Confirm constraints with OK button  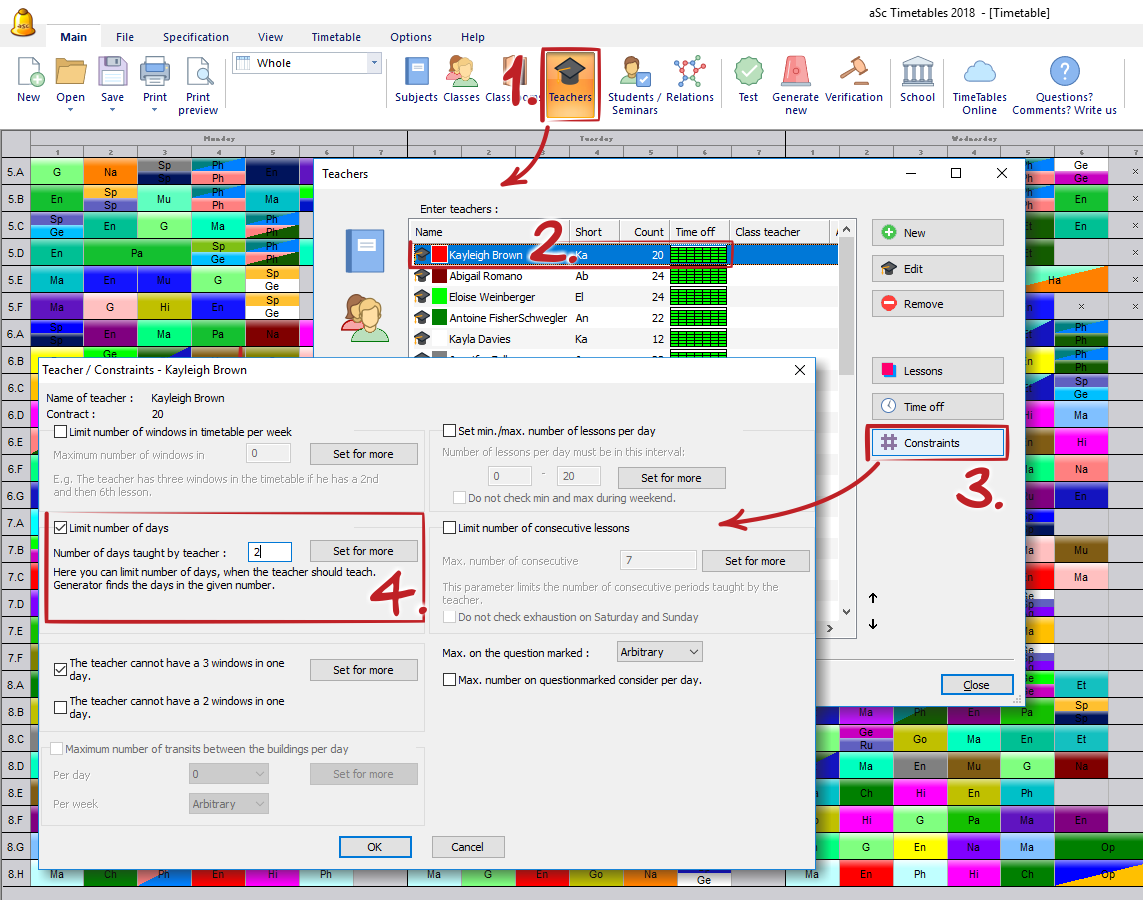[x=375, y=847]
